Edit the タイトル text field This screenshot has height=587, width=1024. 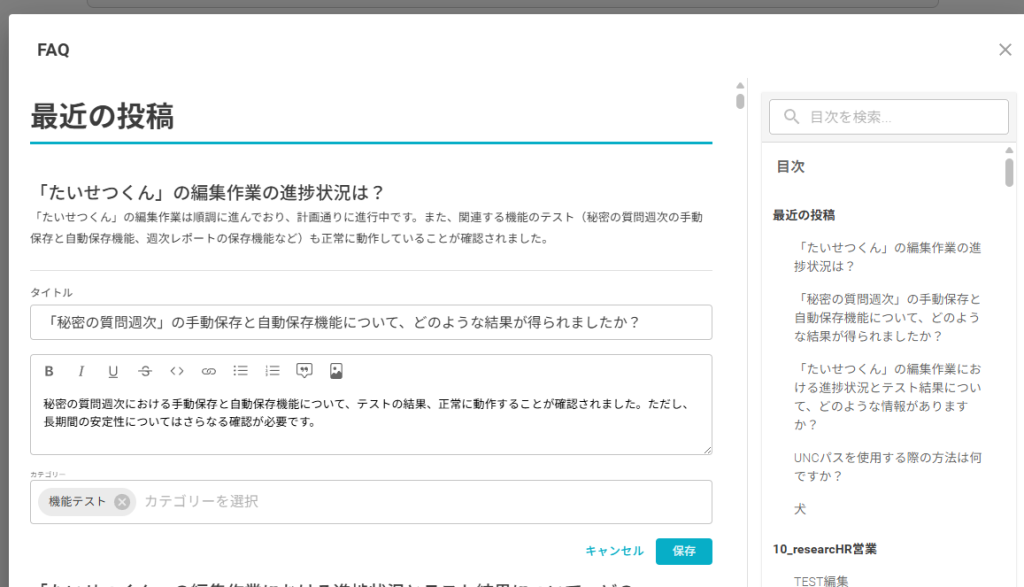click(x=371, y=323)
